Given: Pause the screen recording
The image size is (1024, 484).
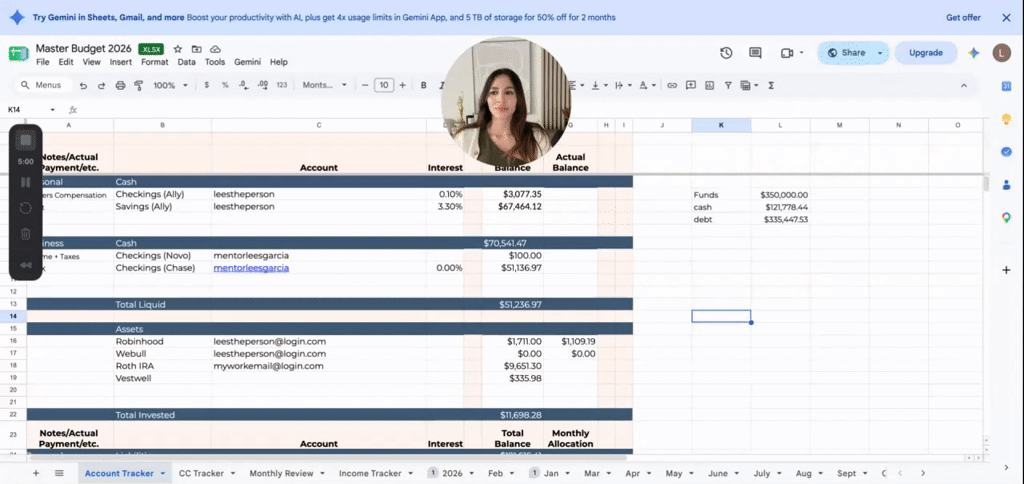Looking at the screenshot, I should [25, 182].
